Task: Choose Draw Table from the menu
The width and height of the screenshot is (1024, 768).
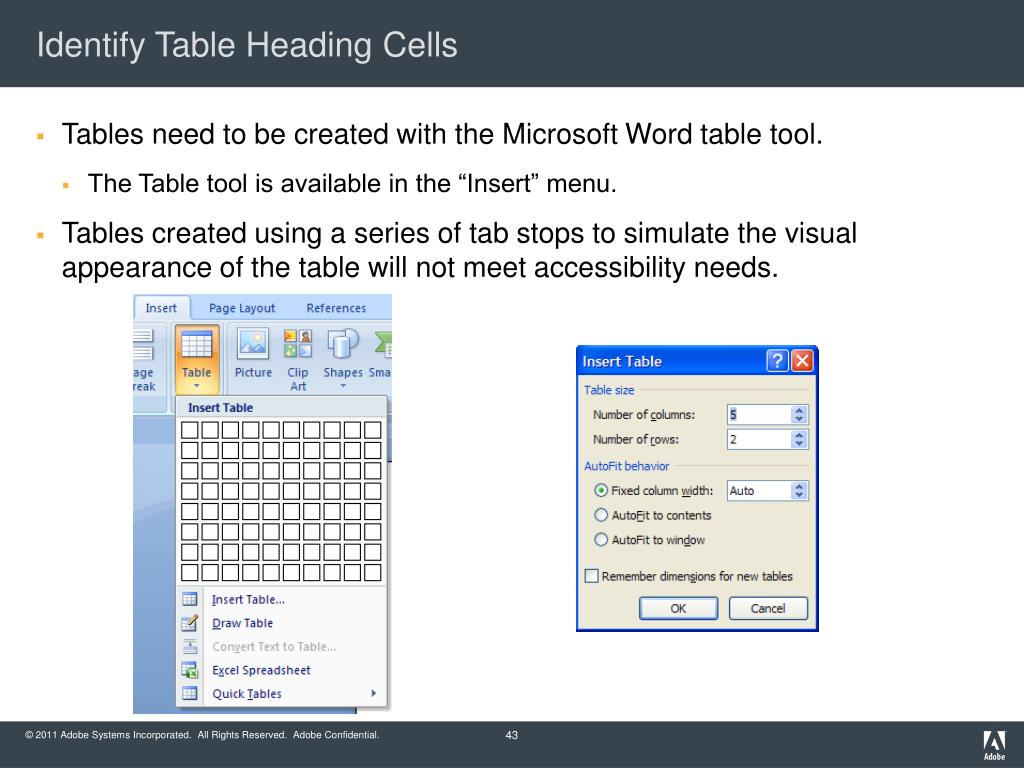Action: pyautogui.click(x=242, y=623)
